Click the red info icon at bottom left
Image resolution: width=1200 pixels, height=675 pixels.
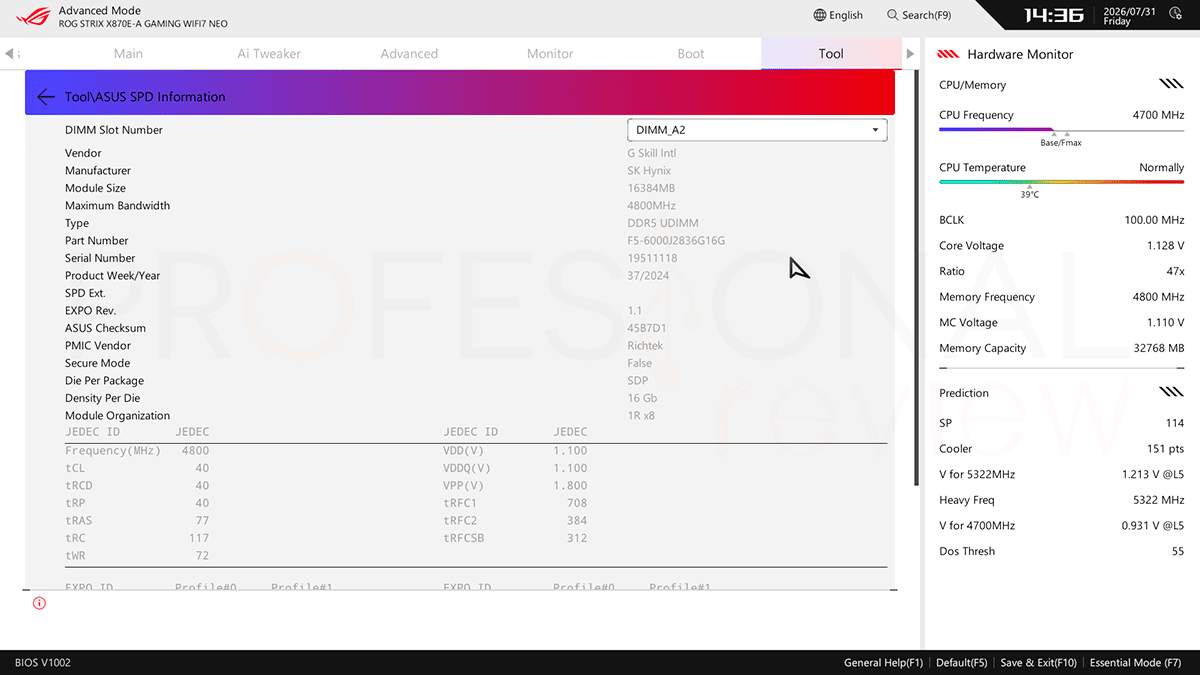39,603
